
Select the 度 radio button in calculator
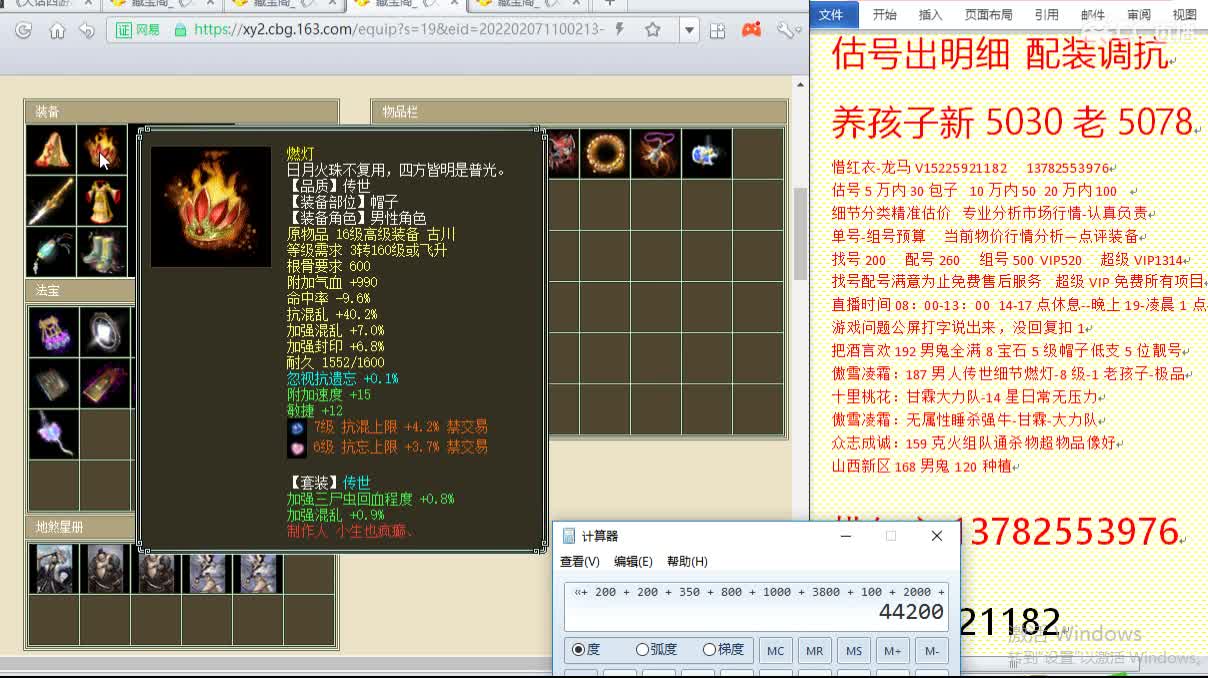coord(587,650)
